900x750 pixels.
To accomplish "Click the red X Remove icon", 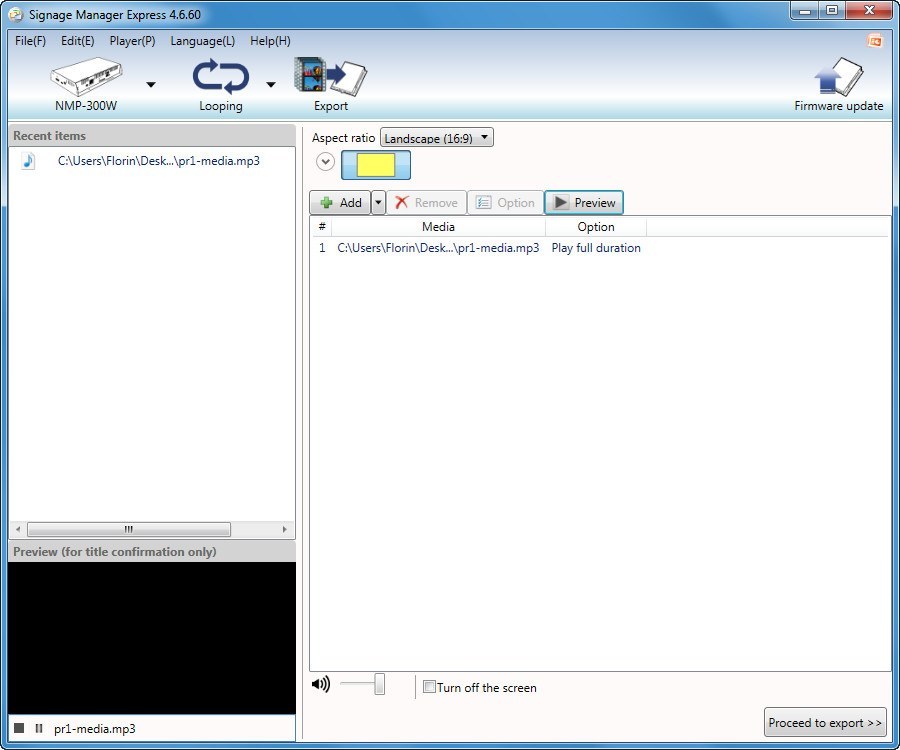I will click(x=405, y=202).
